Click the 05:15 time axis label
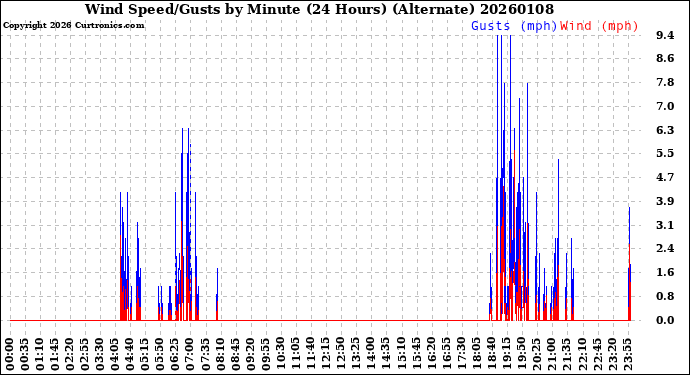Screen dimensions: 690x375 [x=145, y=355]
